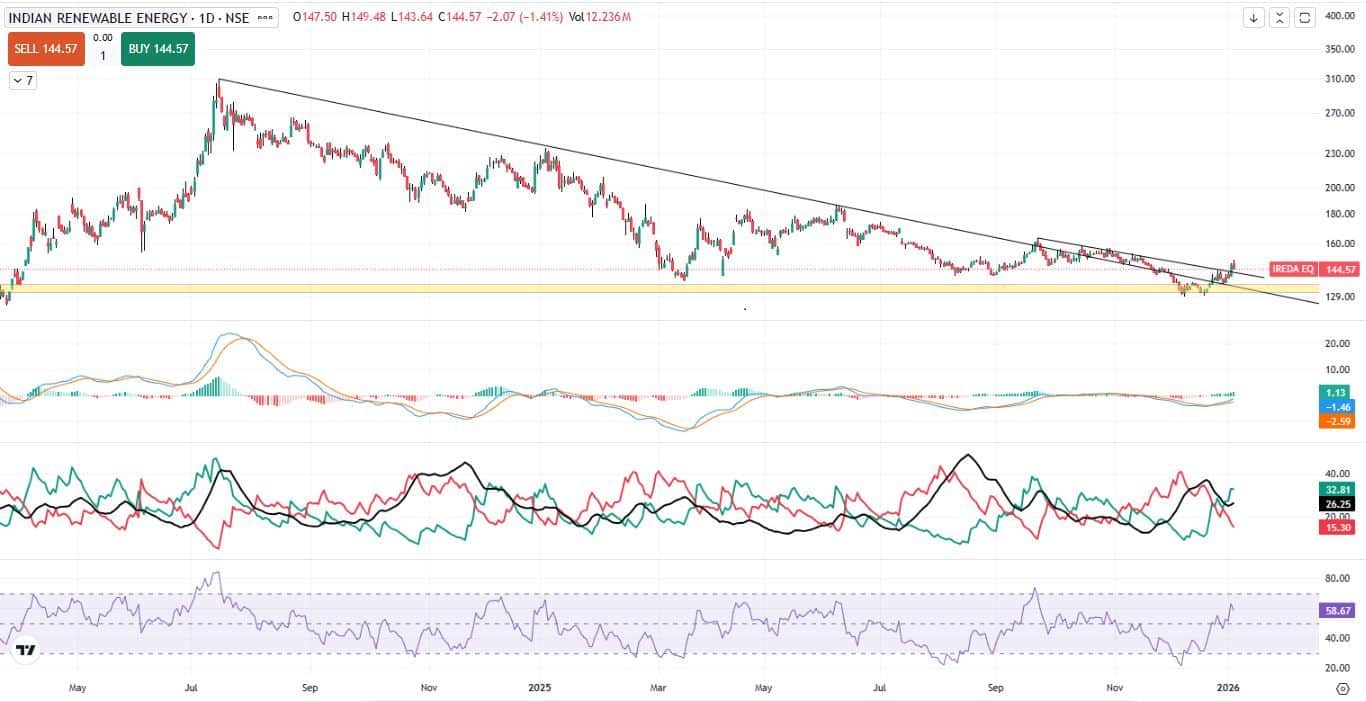Click the maximize pane icon
This screenshot has height=702, width=1366.
click(x=1304, y=18)
